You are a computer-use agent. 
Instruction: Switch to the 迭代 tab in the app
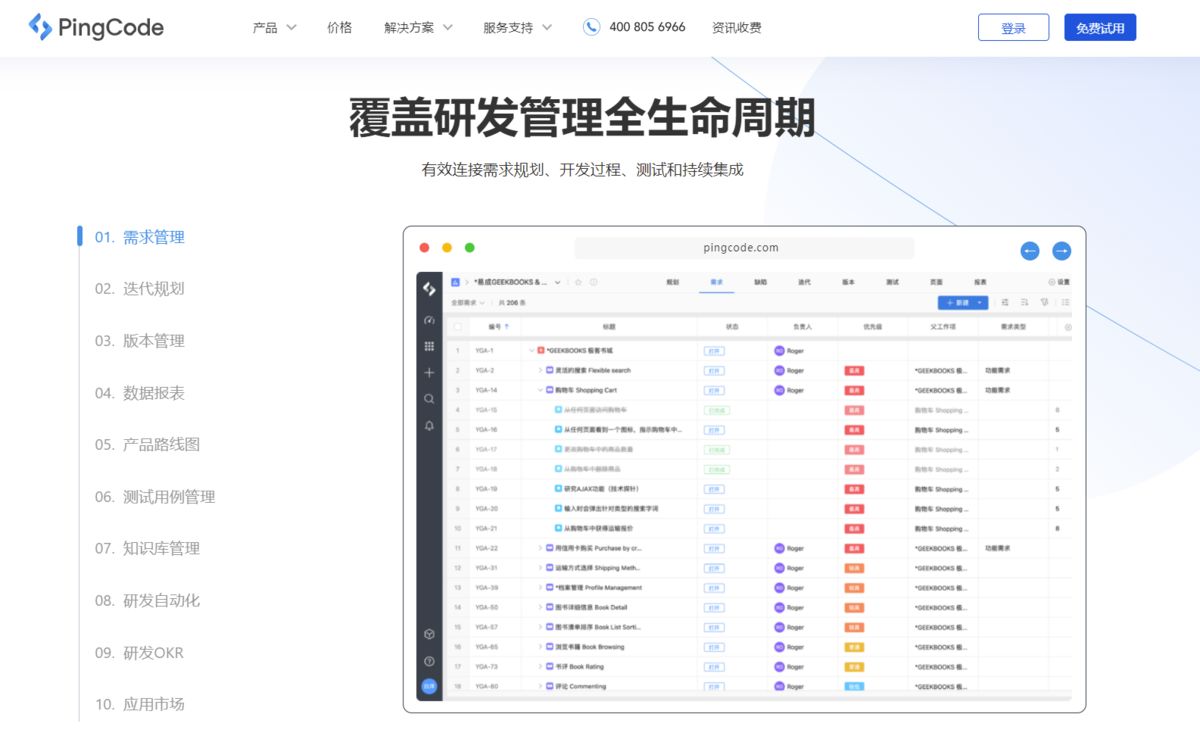[805, 282]
